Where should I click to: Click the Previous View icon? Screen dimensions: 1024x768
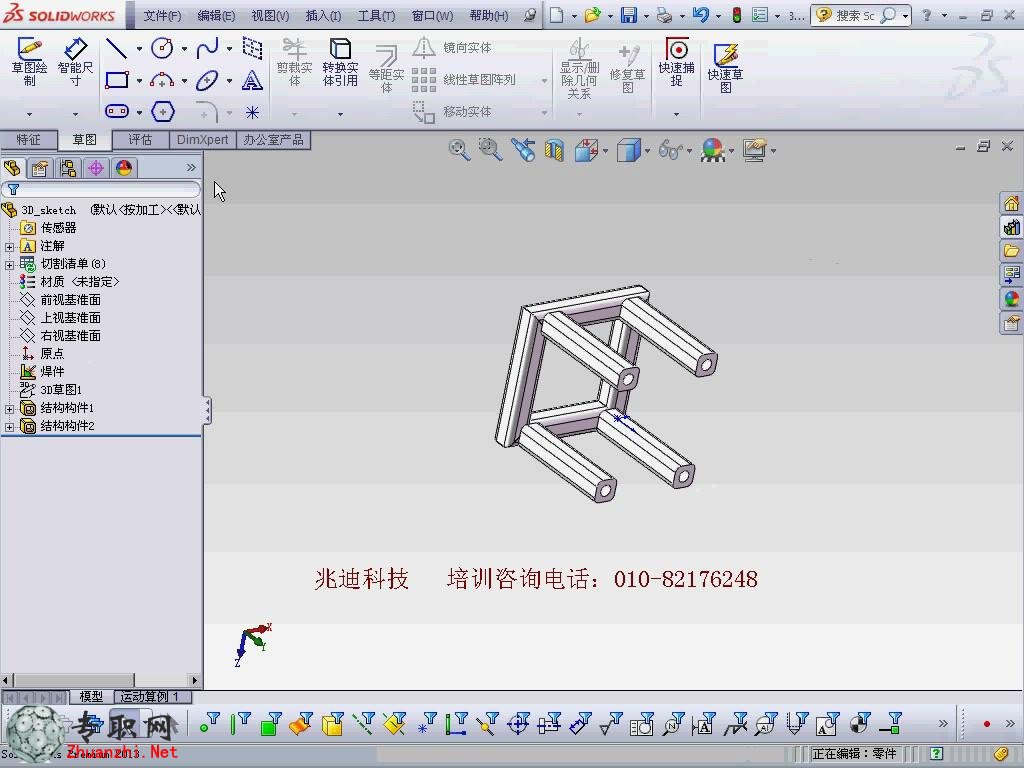[x=523, y=150]
